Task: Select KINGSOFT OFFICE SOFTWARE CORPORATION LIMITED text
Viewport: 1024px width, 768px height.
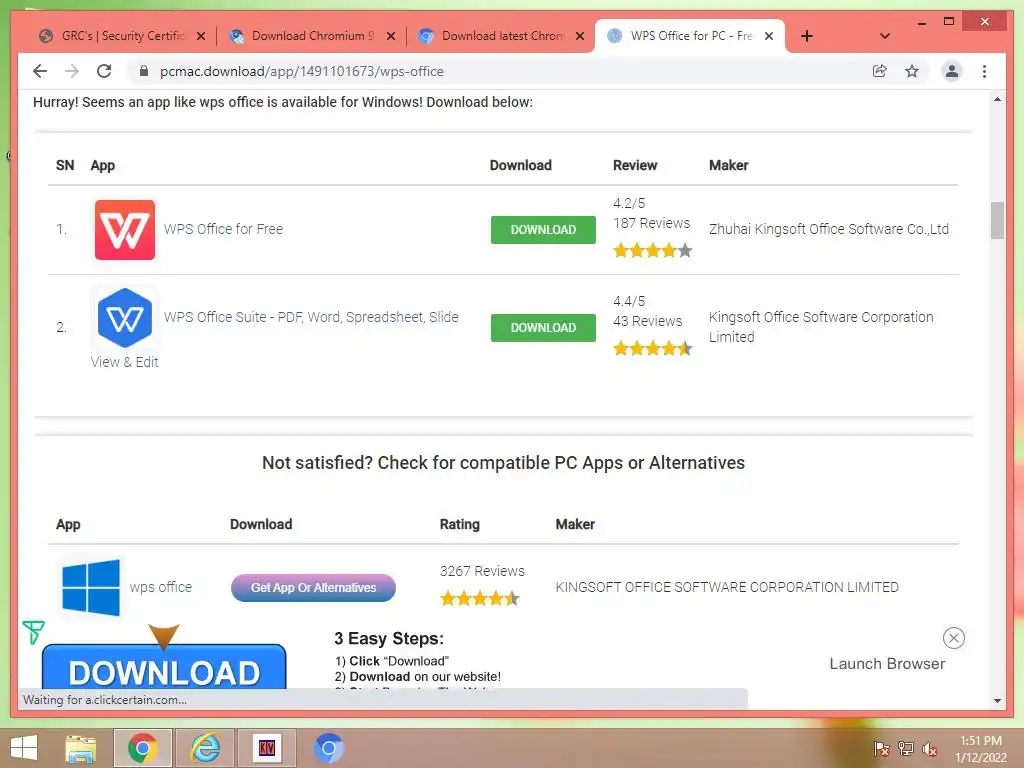Action: (x=727, y=587)
